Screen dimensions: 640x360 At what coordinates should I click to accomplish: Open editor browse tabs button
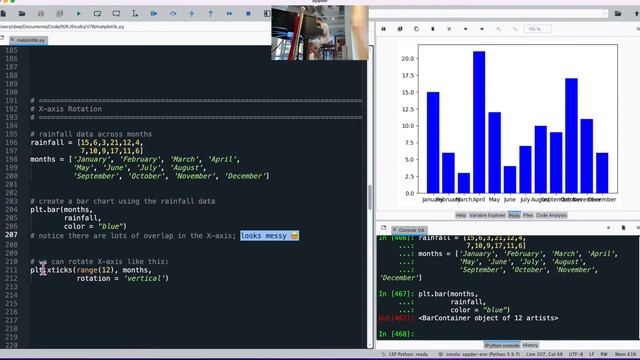pos(2,38)
